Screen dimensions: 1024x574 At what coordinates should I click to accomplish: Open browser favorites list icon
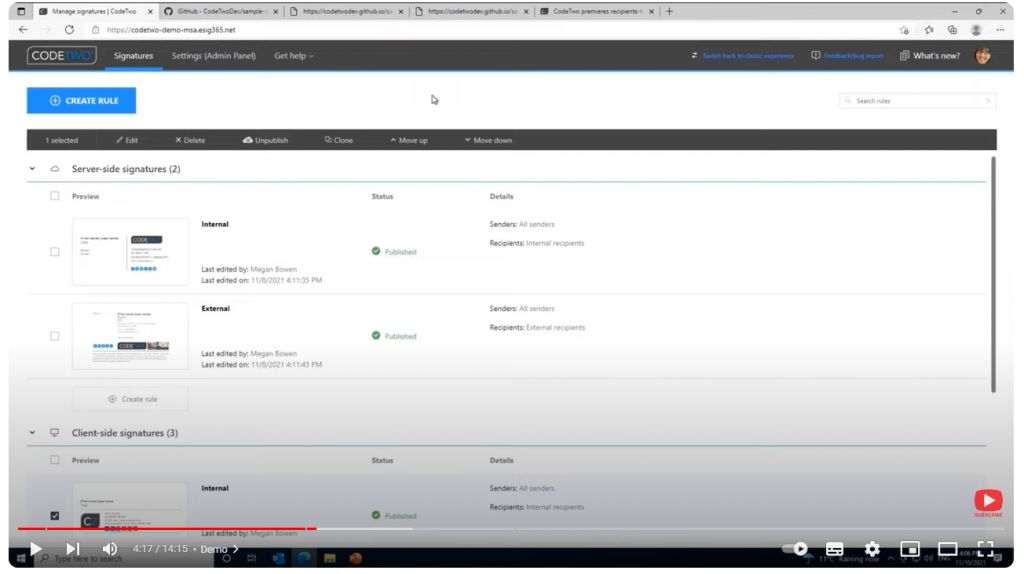click(929, 30)
